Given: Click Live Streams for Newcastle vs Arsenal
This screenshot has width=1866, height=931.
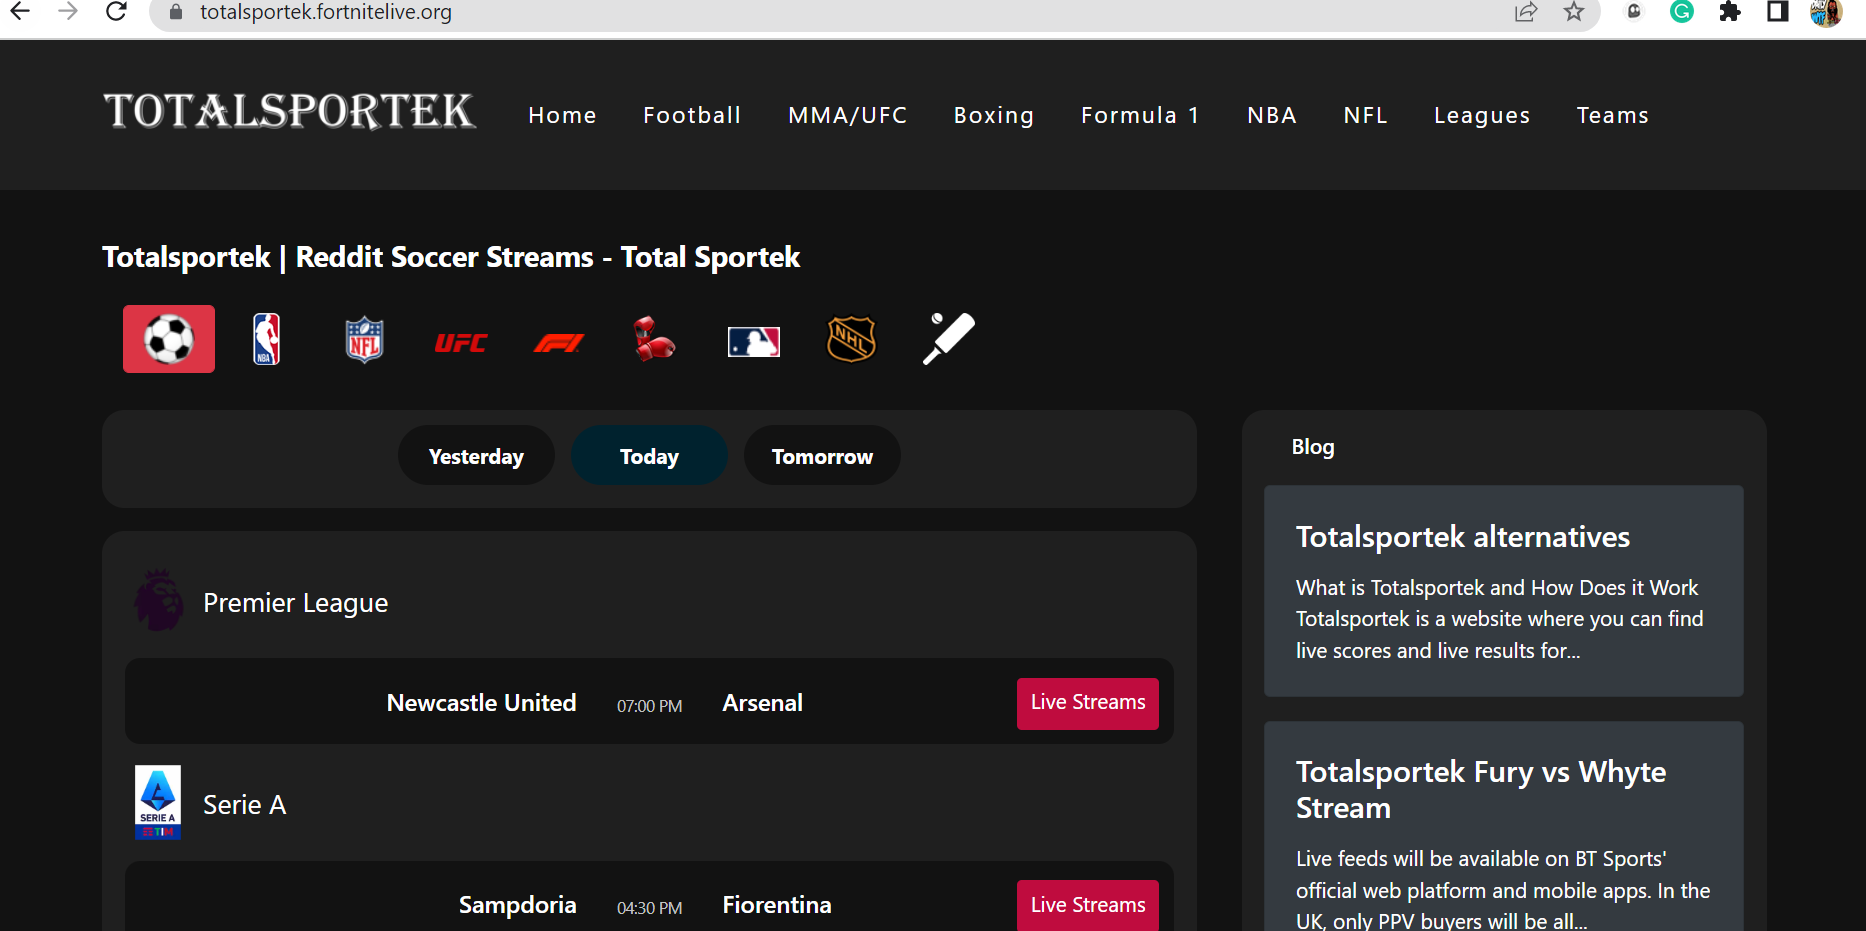Looking at the screenshot, I should click(x=1087, y=703).
